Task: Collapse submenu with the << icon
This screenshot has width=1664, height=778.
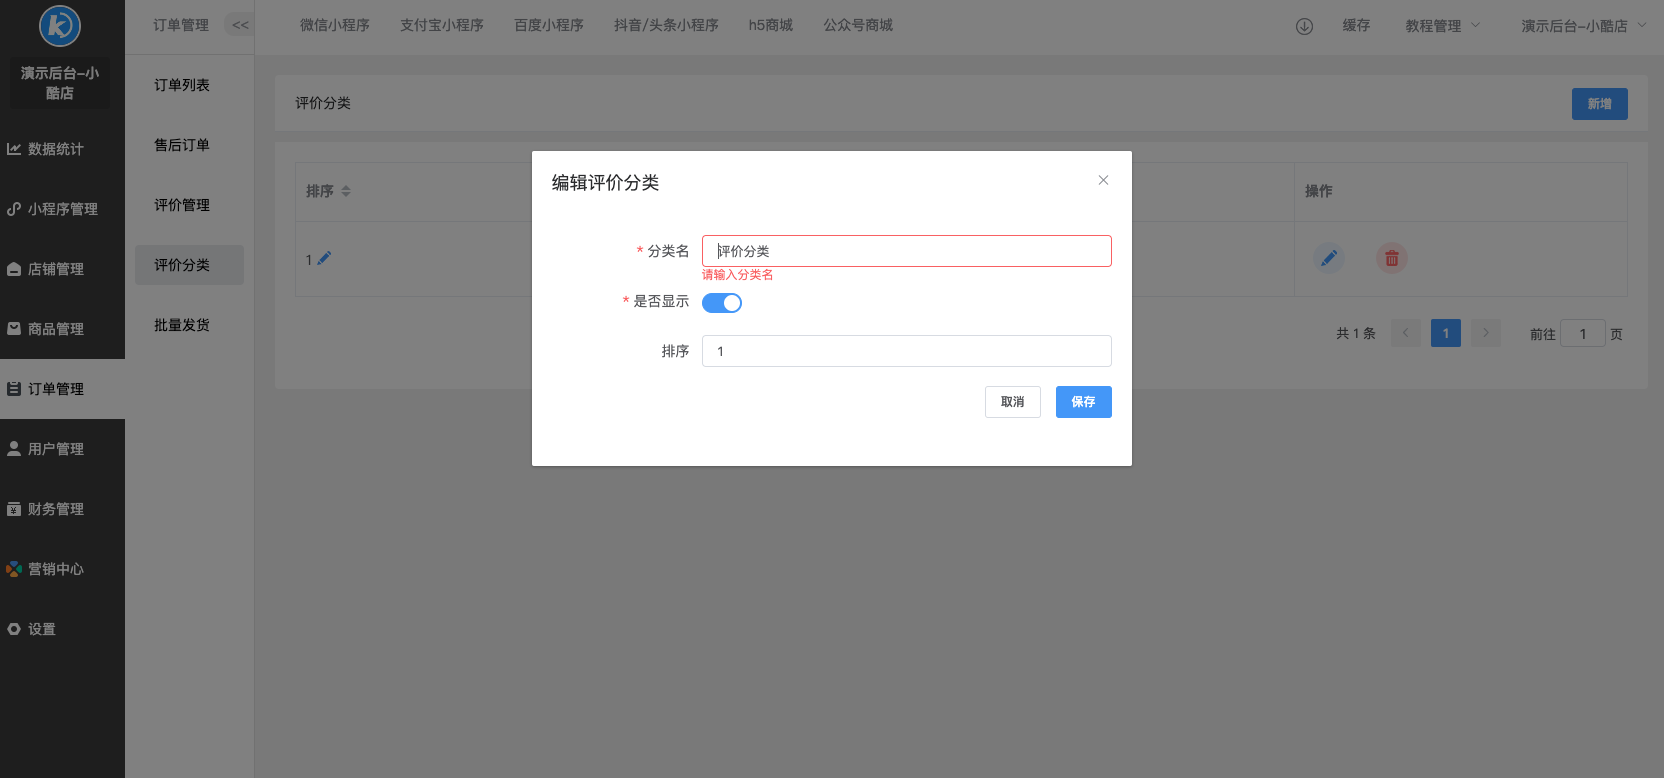Action: click(x=240, y=25)
